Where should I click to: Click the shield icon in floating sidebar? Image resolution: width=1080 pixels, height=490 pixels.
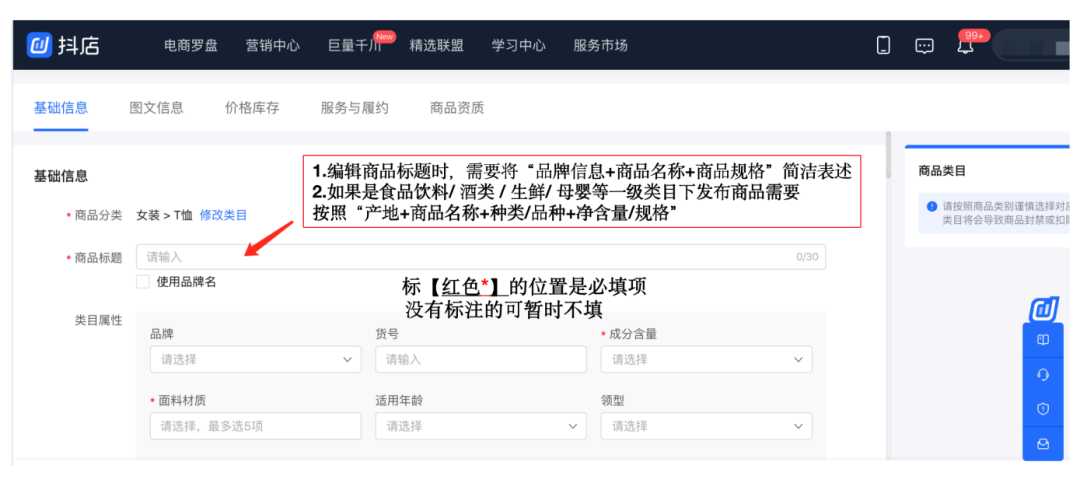coord(1043,409)
